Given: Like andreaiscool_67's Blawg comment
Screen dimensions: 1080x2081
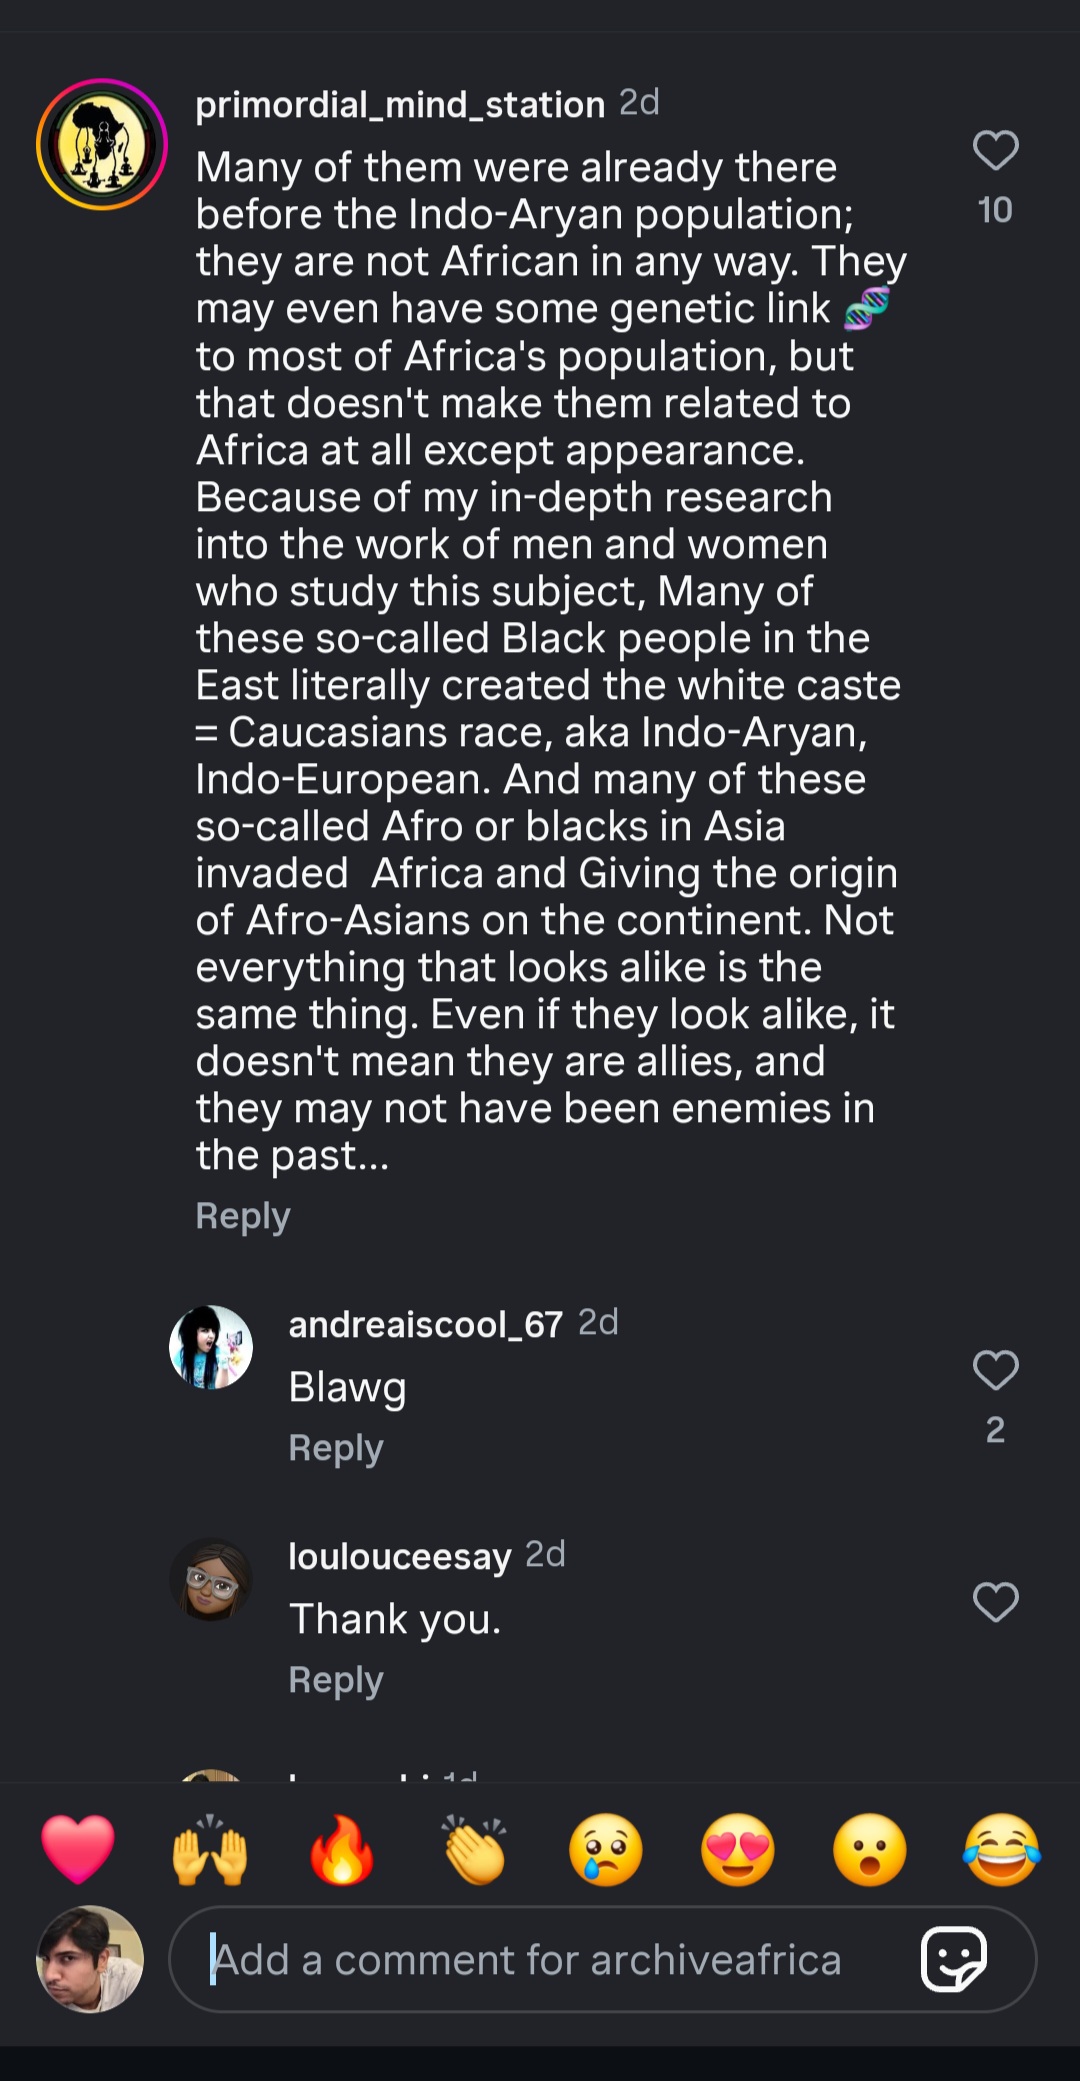Looking at the screenshot, I should [995, 1370].
